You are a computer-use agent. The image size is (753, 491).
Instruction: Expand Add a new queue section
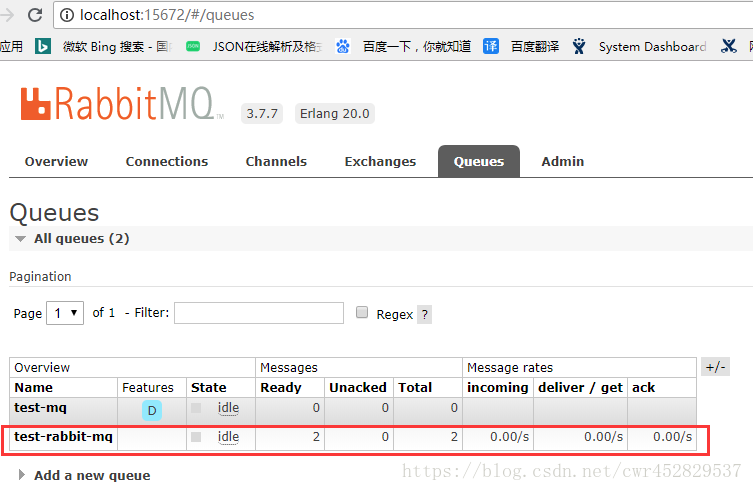pos(84,475)
